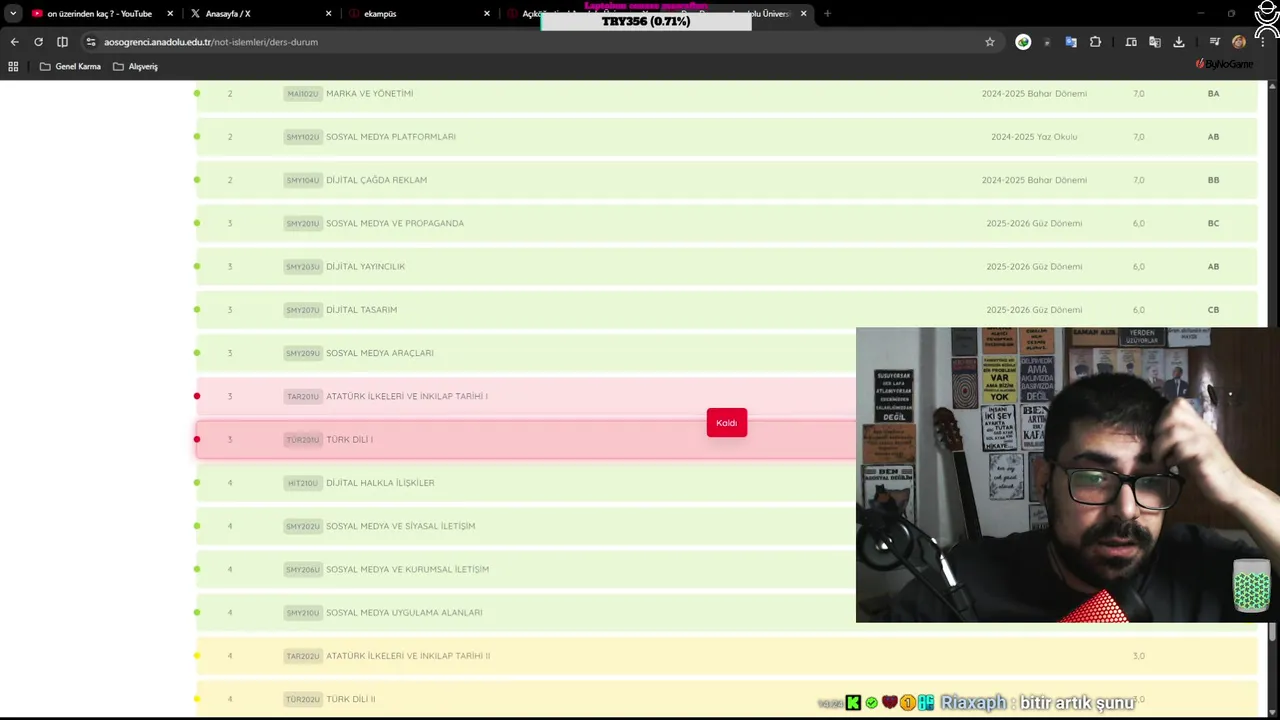Click the green status dot of DİJİTAL YAYINCILIK

pyautogui.click(x=197, y=266)
